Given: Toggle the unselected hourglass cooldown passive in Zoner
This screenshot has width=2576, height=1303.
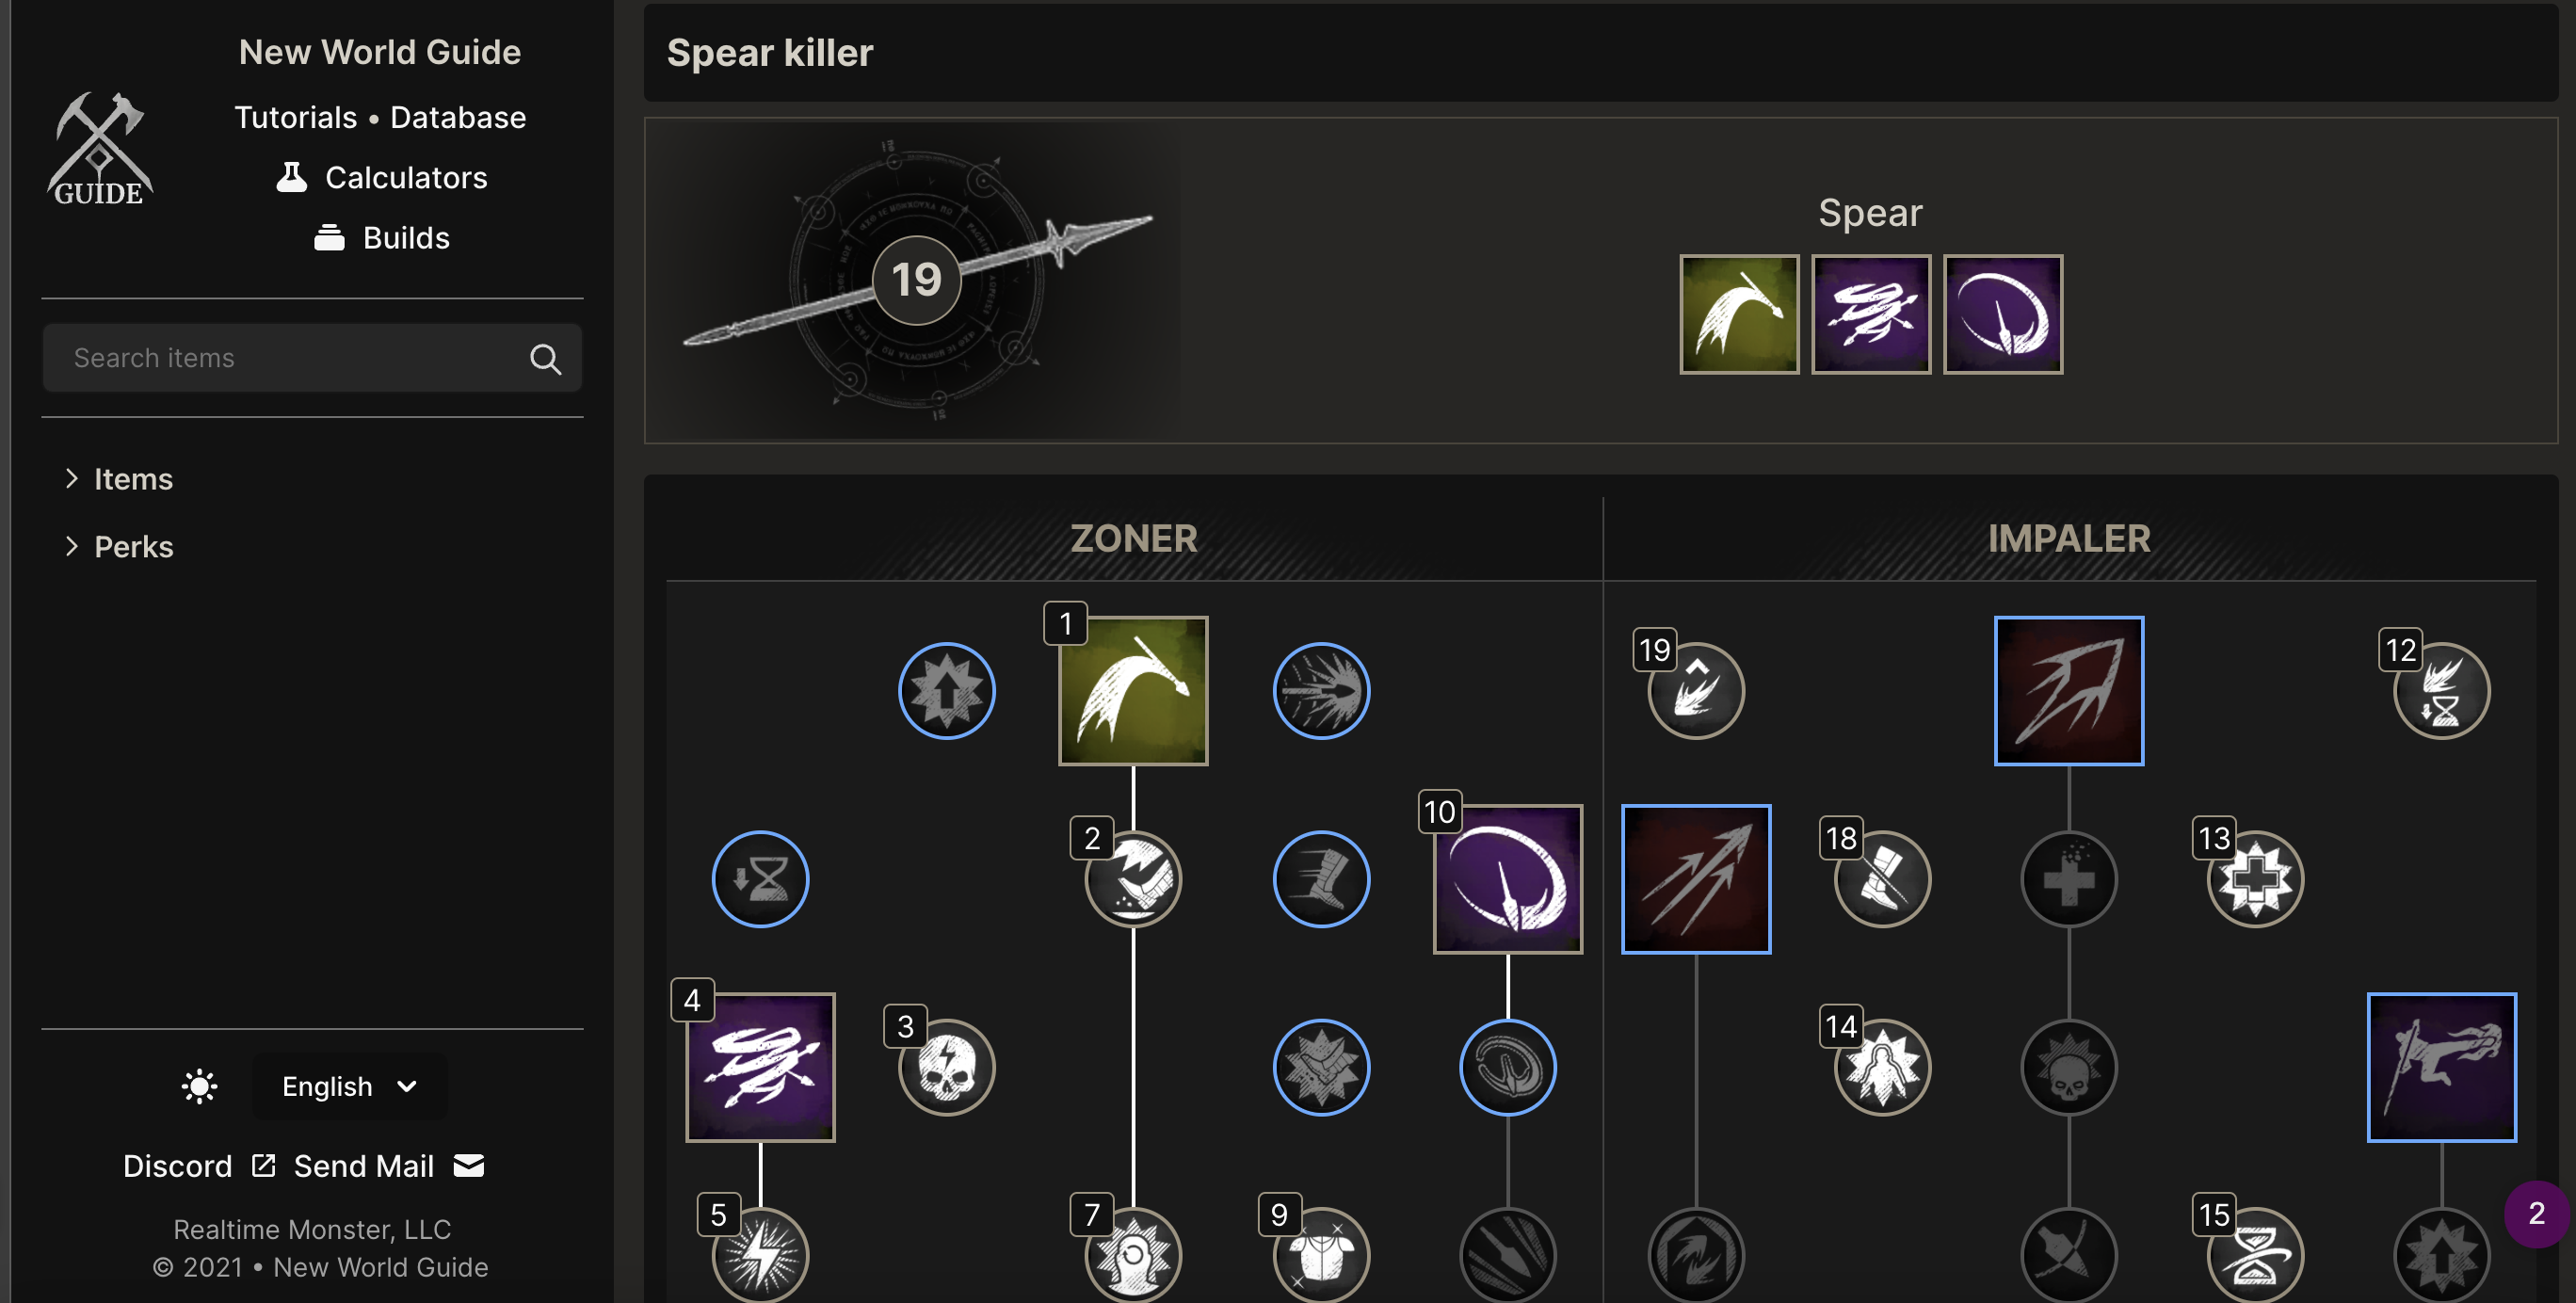Looking at the screenshot, I should pyautogui.click(x=760, y=879).
